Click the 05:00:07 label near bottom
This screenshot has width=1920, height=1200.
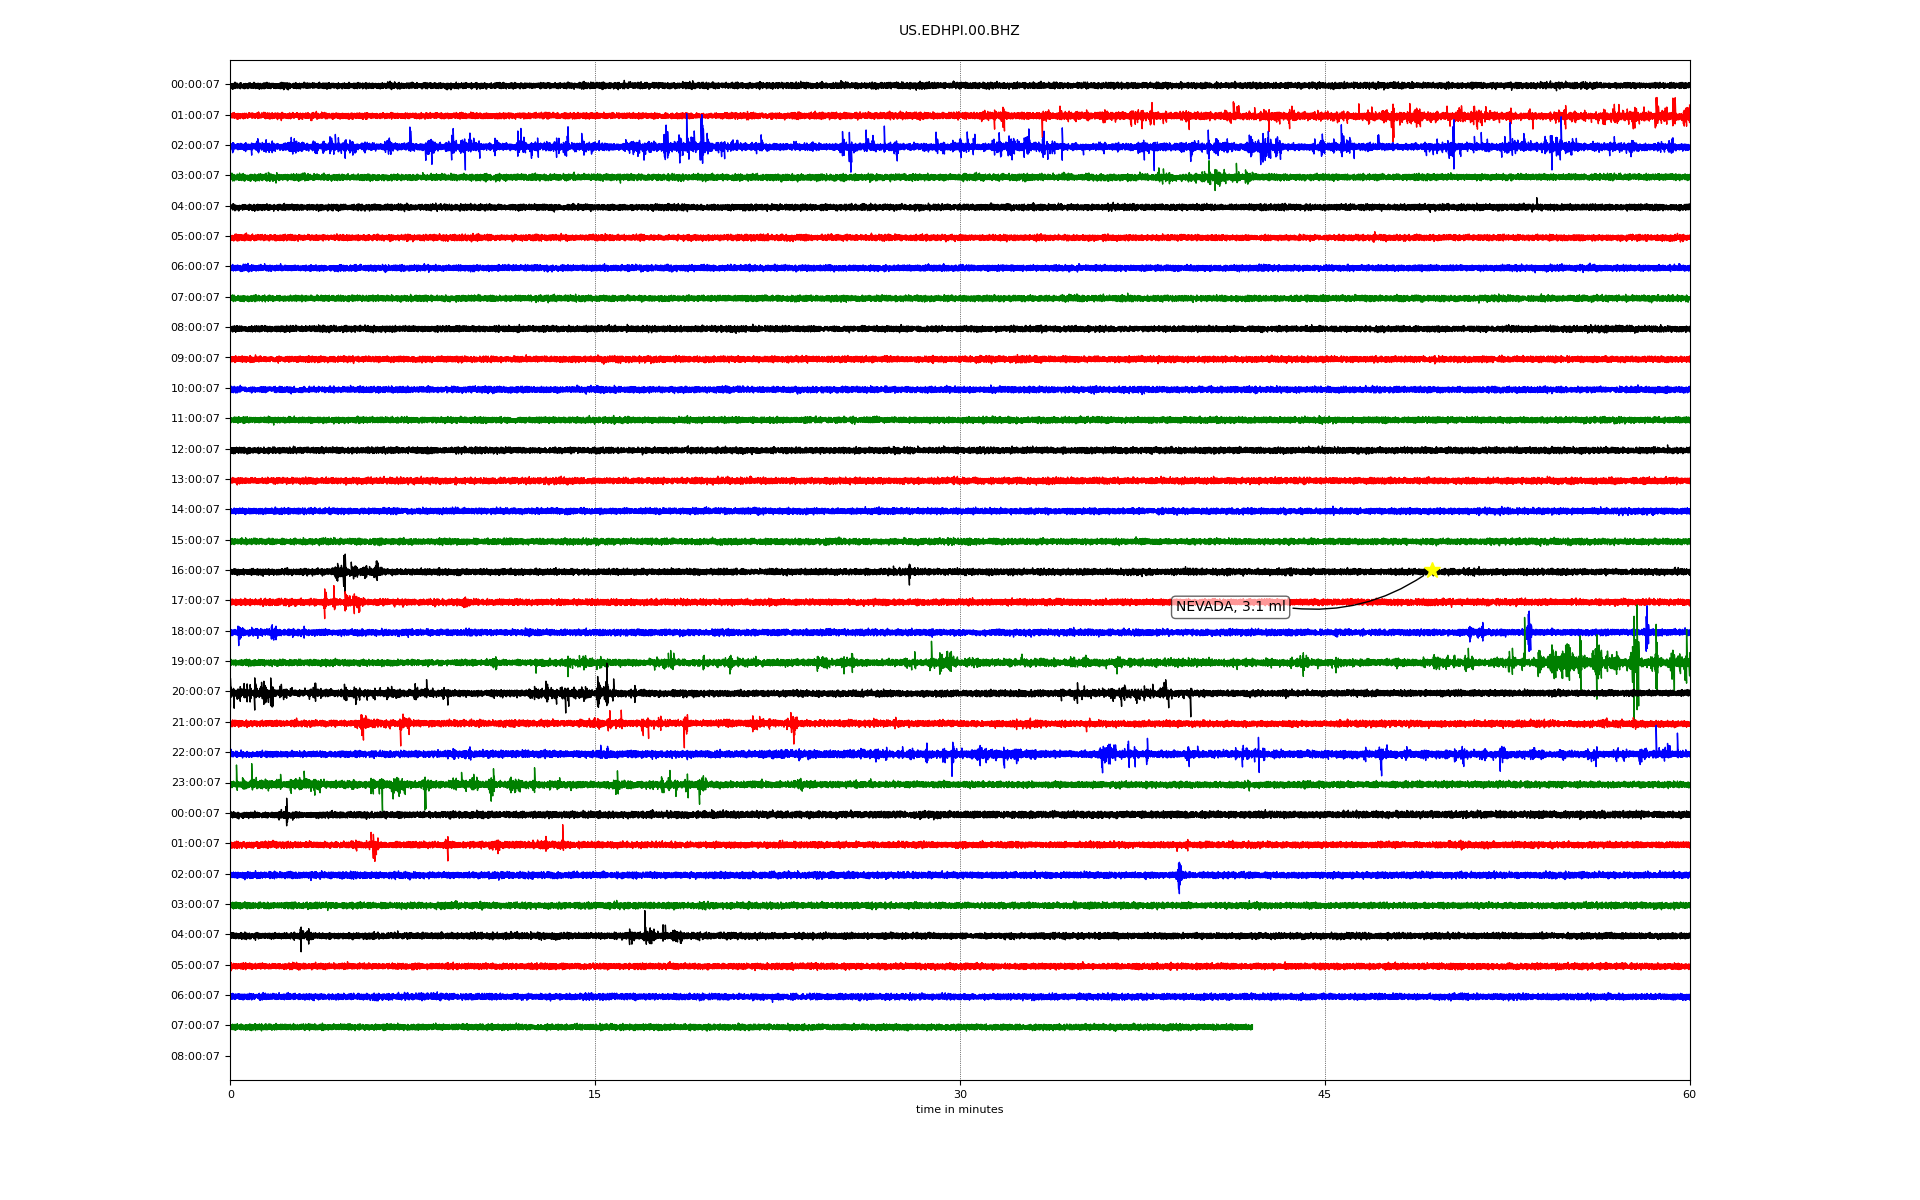tap(195, 966)
